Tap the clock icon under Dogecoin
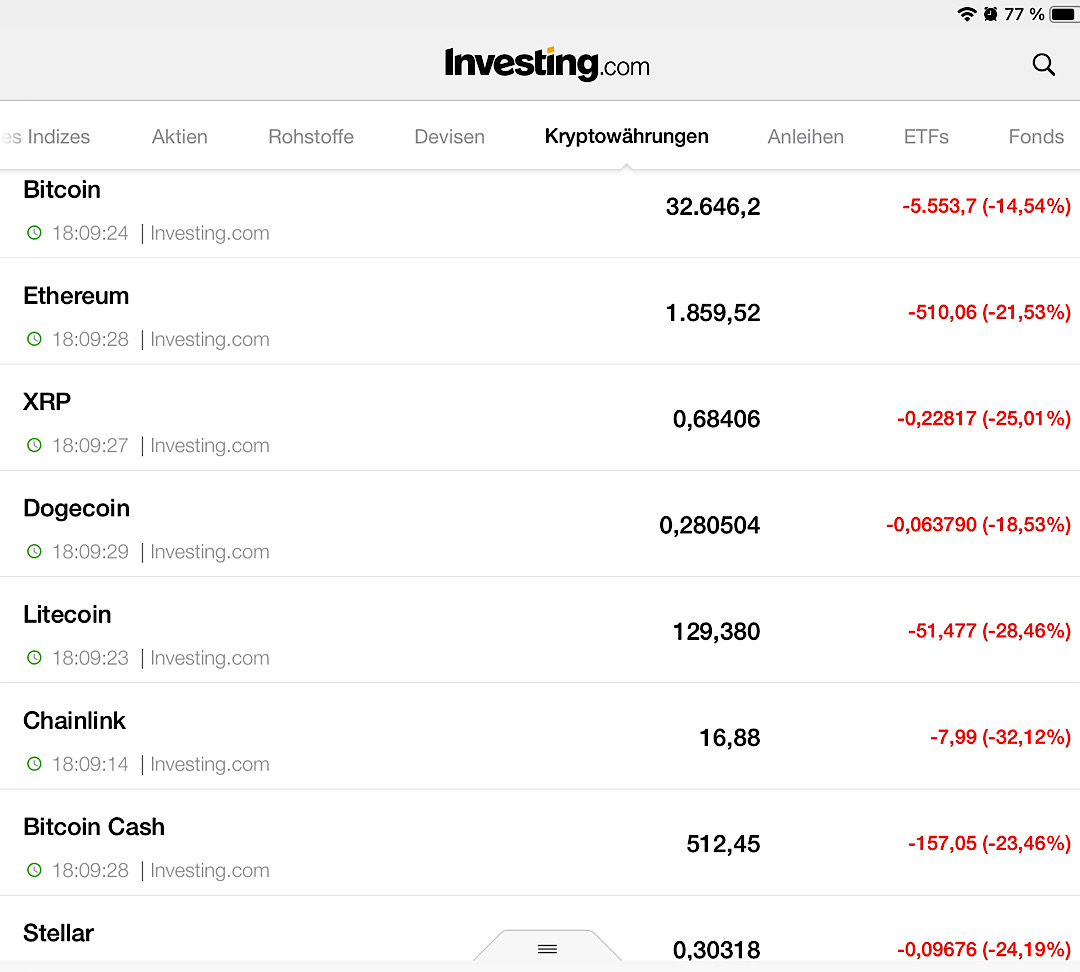 click(34, 551)
